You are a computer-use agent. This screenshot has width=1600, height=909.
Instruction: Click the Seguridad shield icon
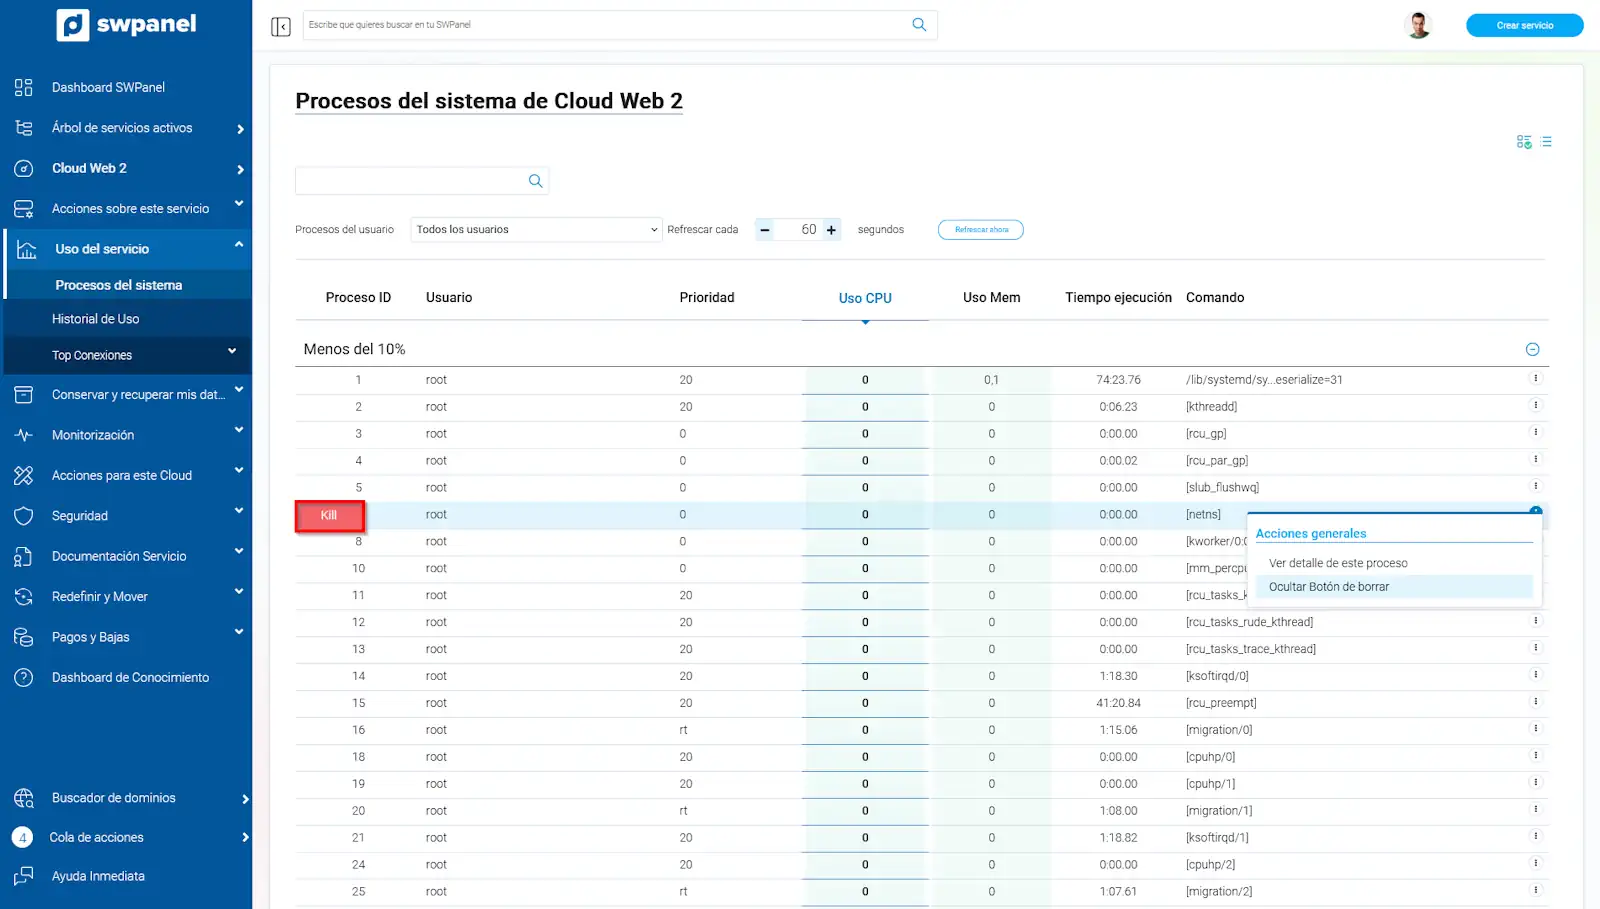[24, 516]
